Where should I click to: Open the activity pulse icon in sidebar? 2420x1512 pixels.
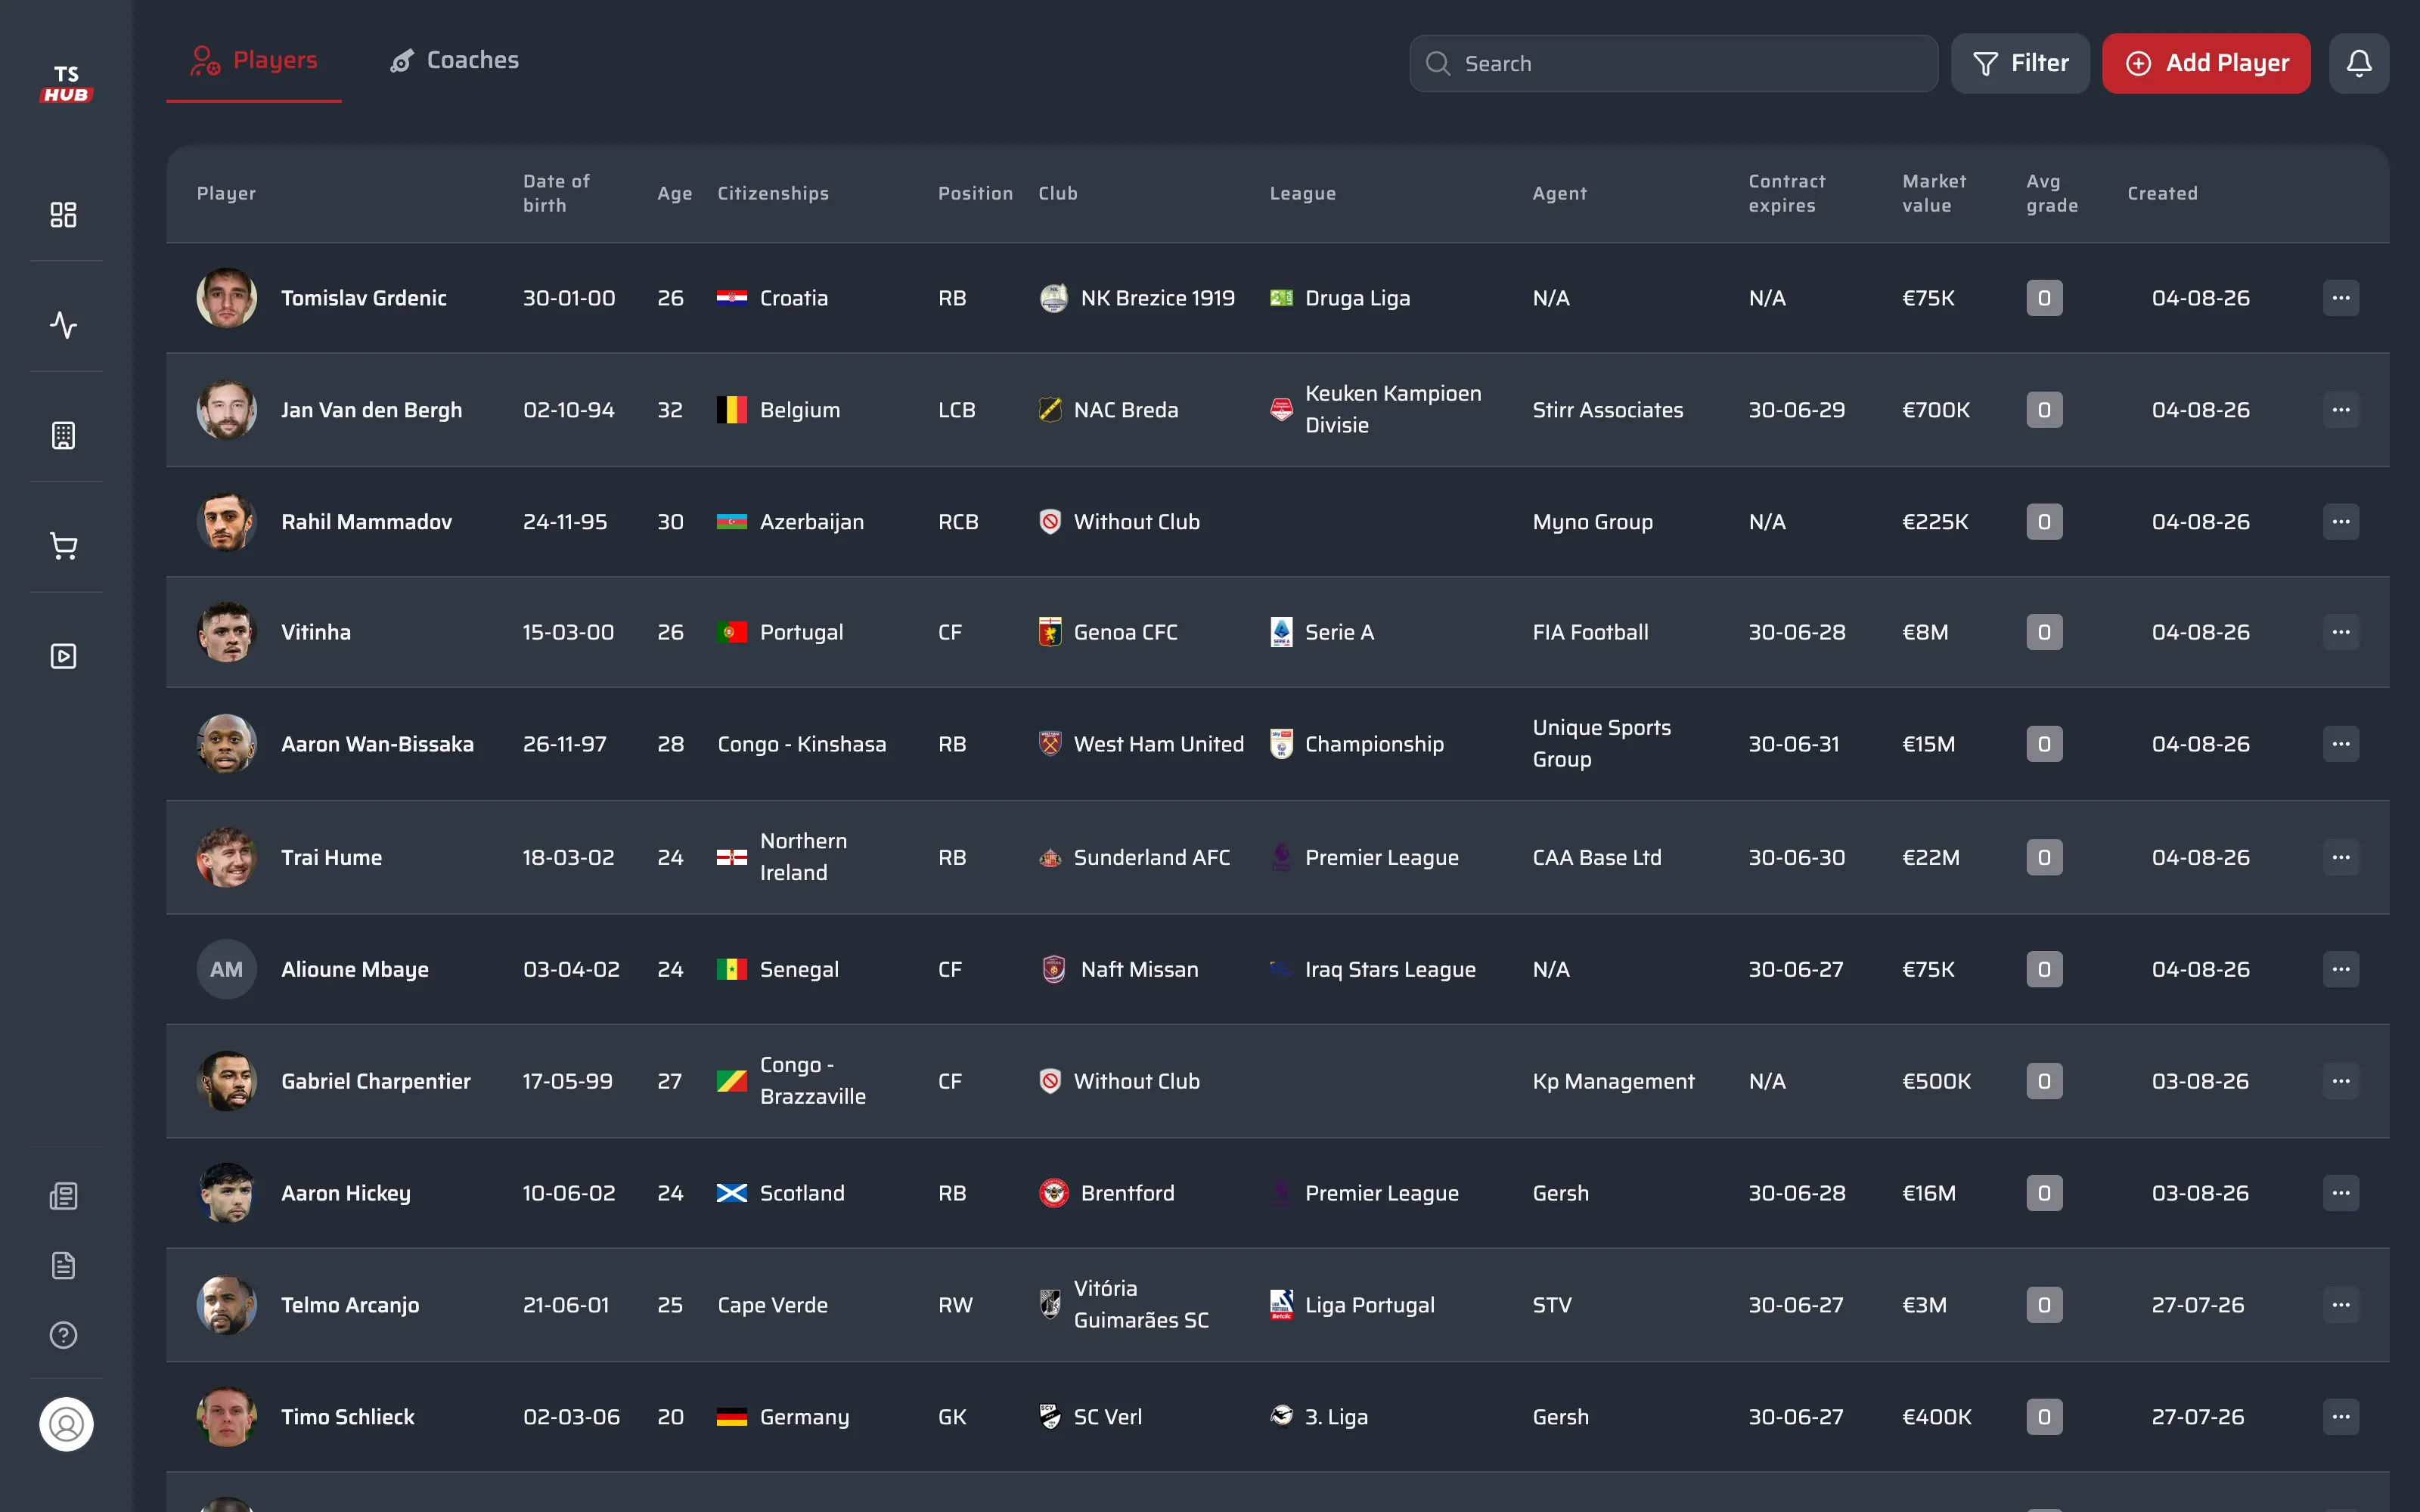[x=63, y=325]
